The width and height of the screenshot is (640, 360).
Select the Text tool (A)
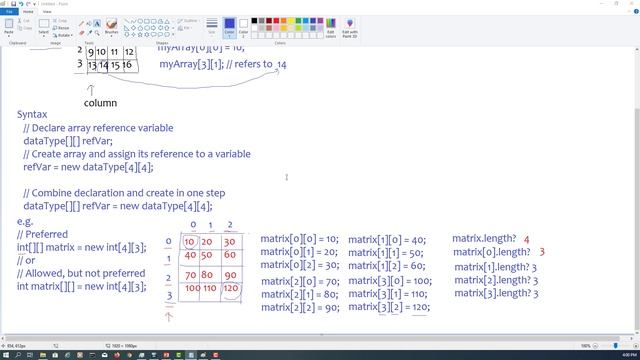point(97,23)
